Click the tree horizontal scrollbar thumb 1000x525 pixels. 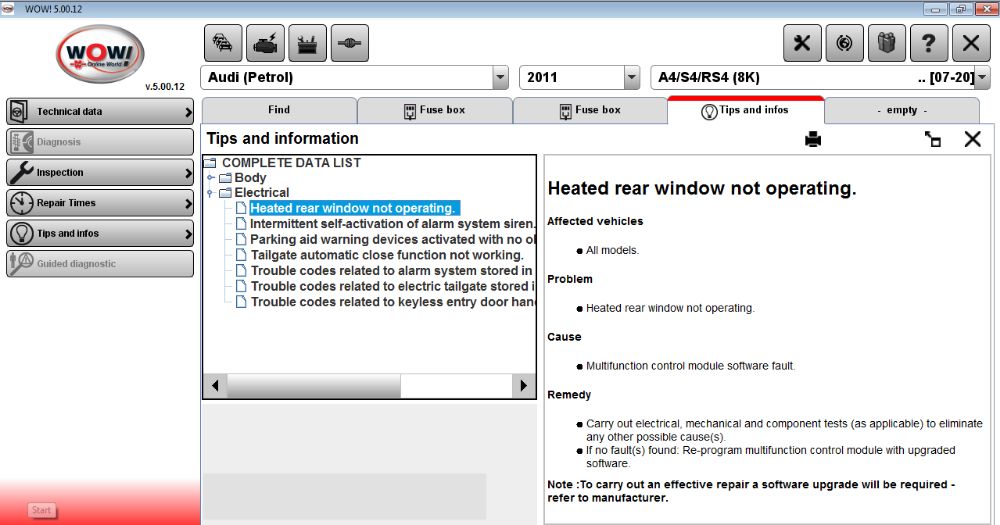[314, 386]
